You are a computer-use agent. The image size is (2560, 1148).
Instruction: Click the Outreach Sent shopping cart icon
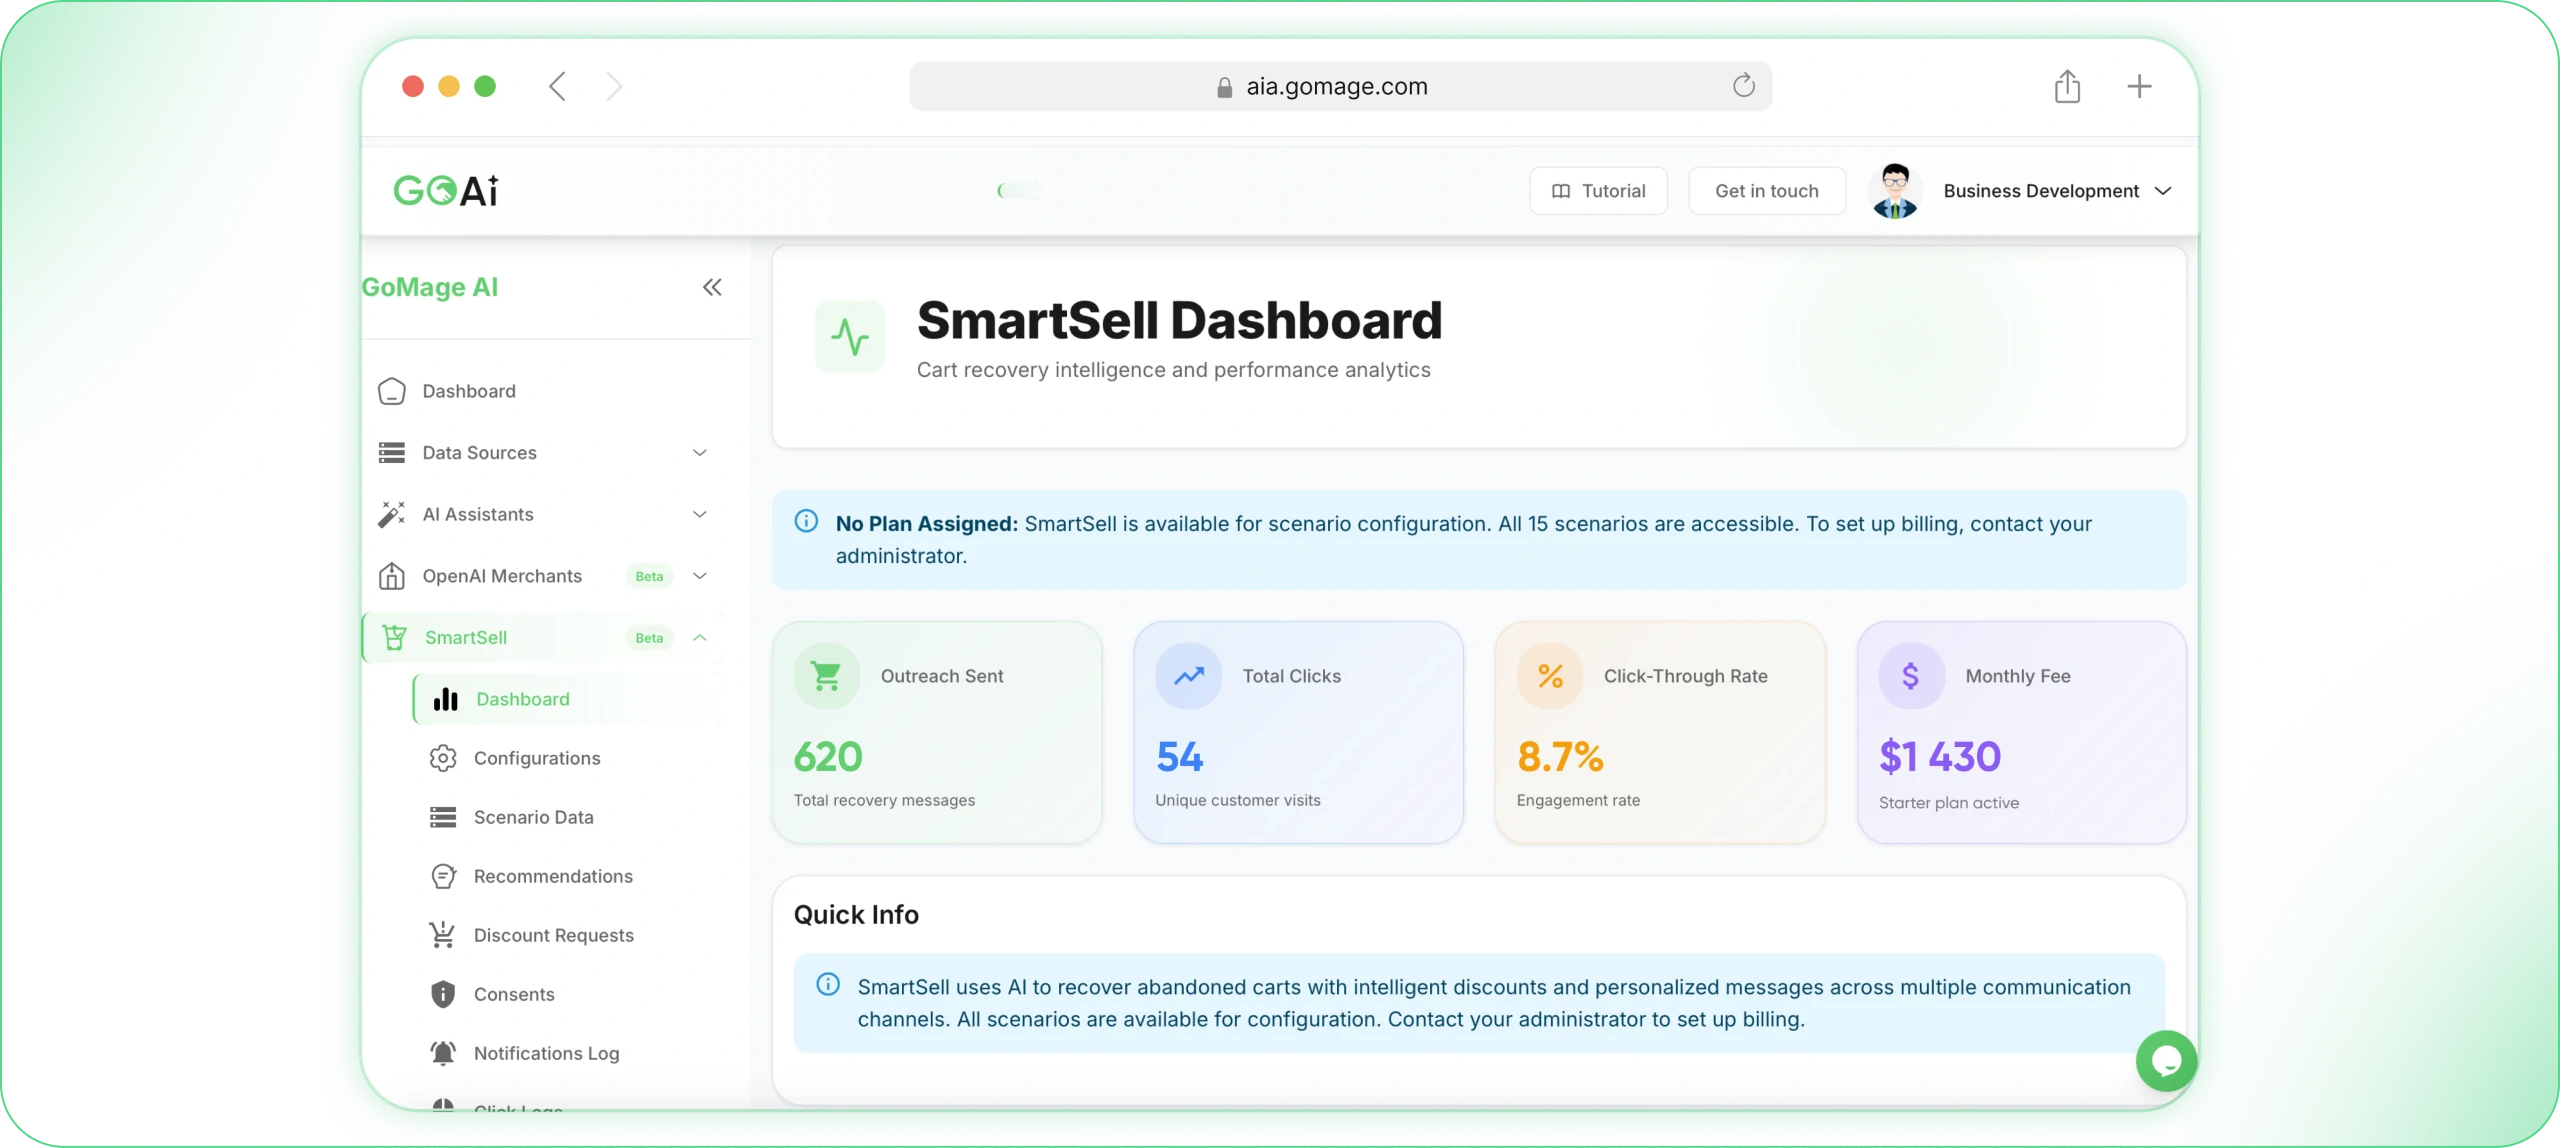pyautogui.click(x=827, y=676)
